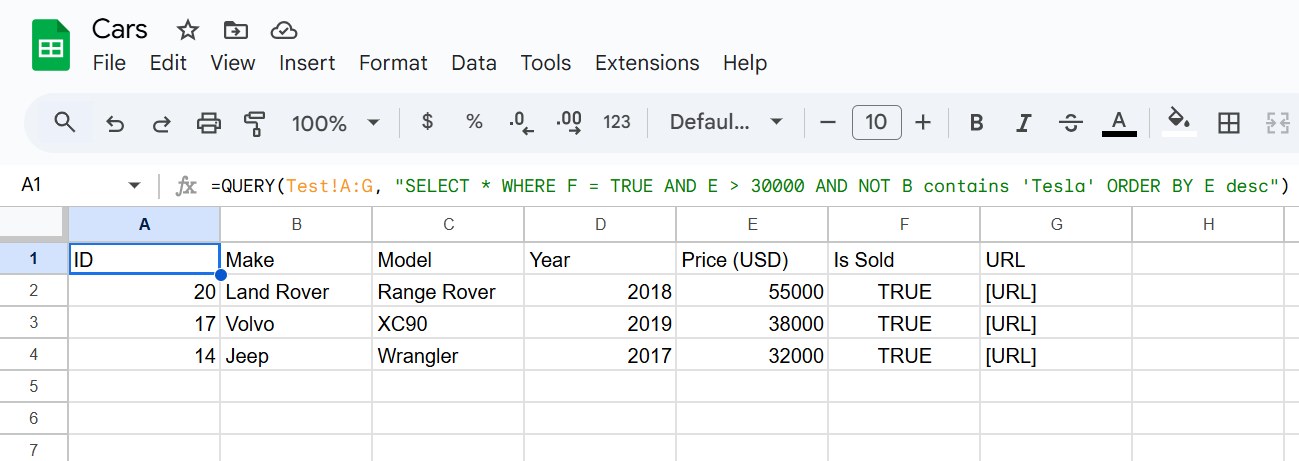Image resolution: width=1299 pixels, height=461 pixels.
Task: Click the Cars document title
Action: [x=120, y=29]
